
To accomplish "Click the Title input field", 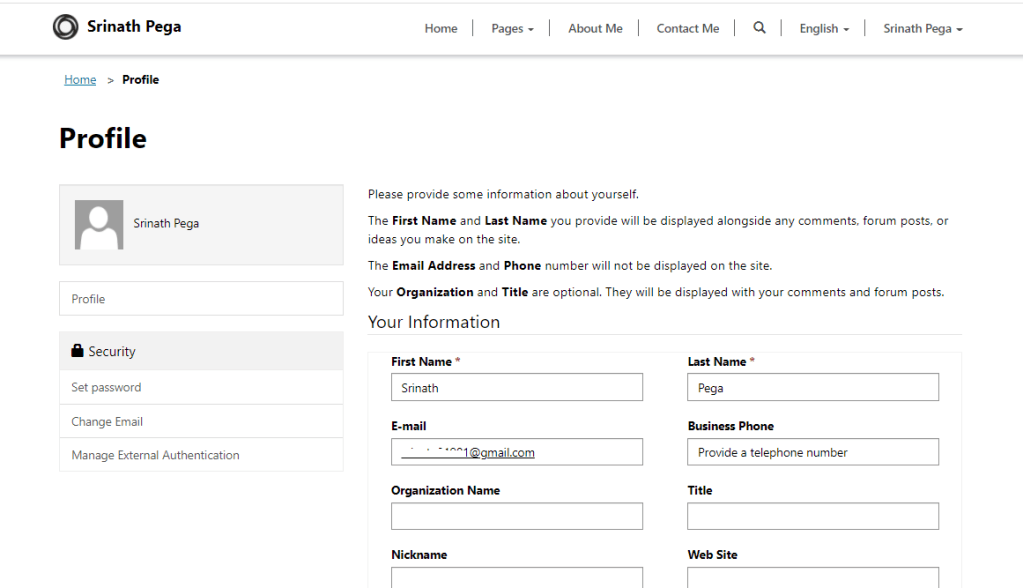I will [812, 516].
